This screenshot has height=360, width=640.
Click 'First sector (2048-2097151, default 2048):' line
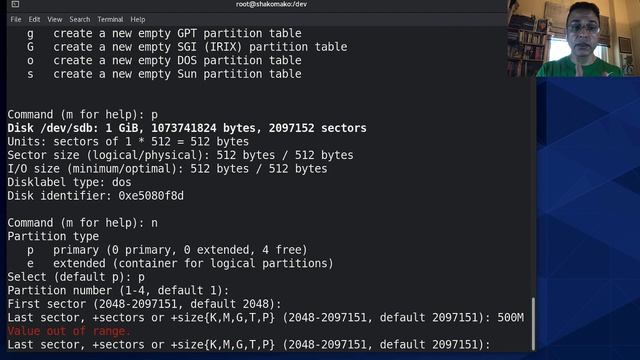[x=144, y=304]
